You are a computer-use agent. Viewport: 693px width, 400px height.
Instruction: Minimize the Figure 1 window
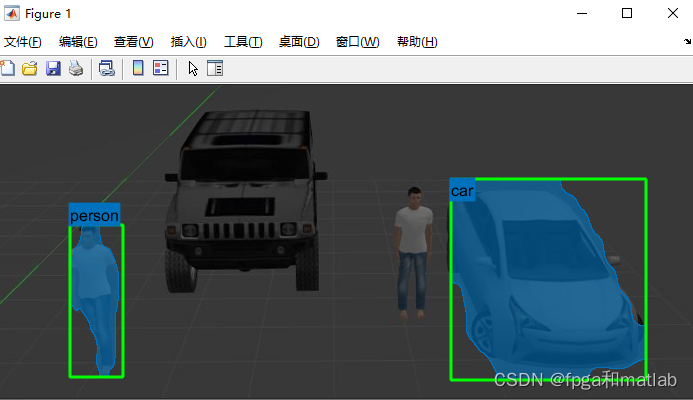tap(582, 13)
